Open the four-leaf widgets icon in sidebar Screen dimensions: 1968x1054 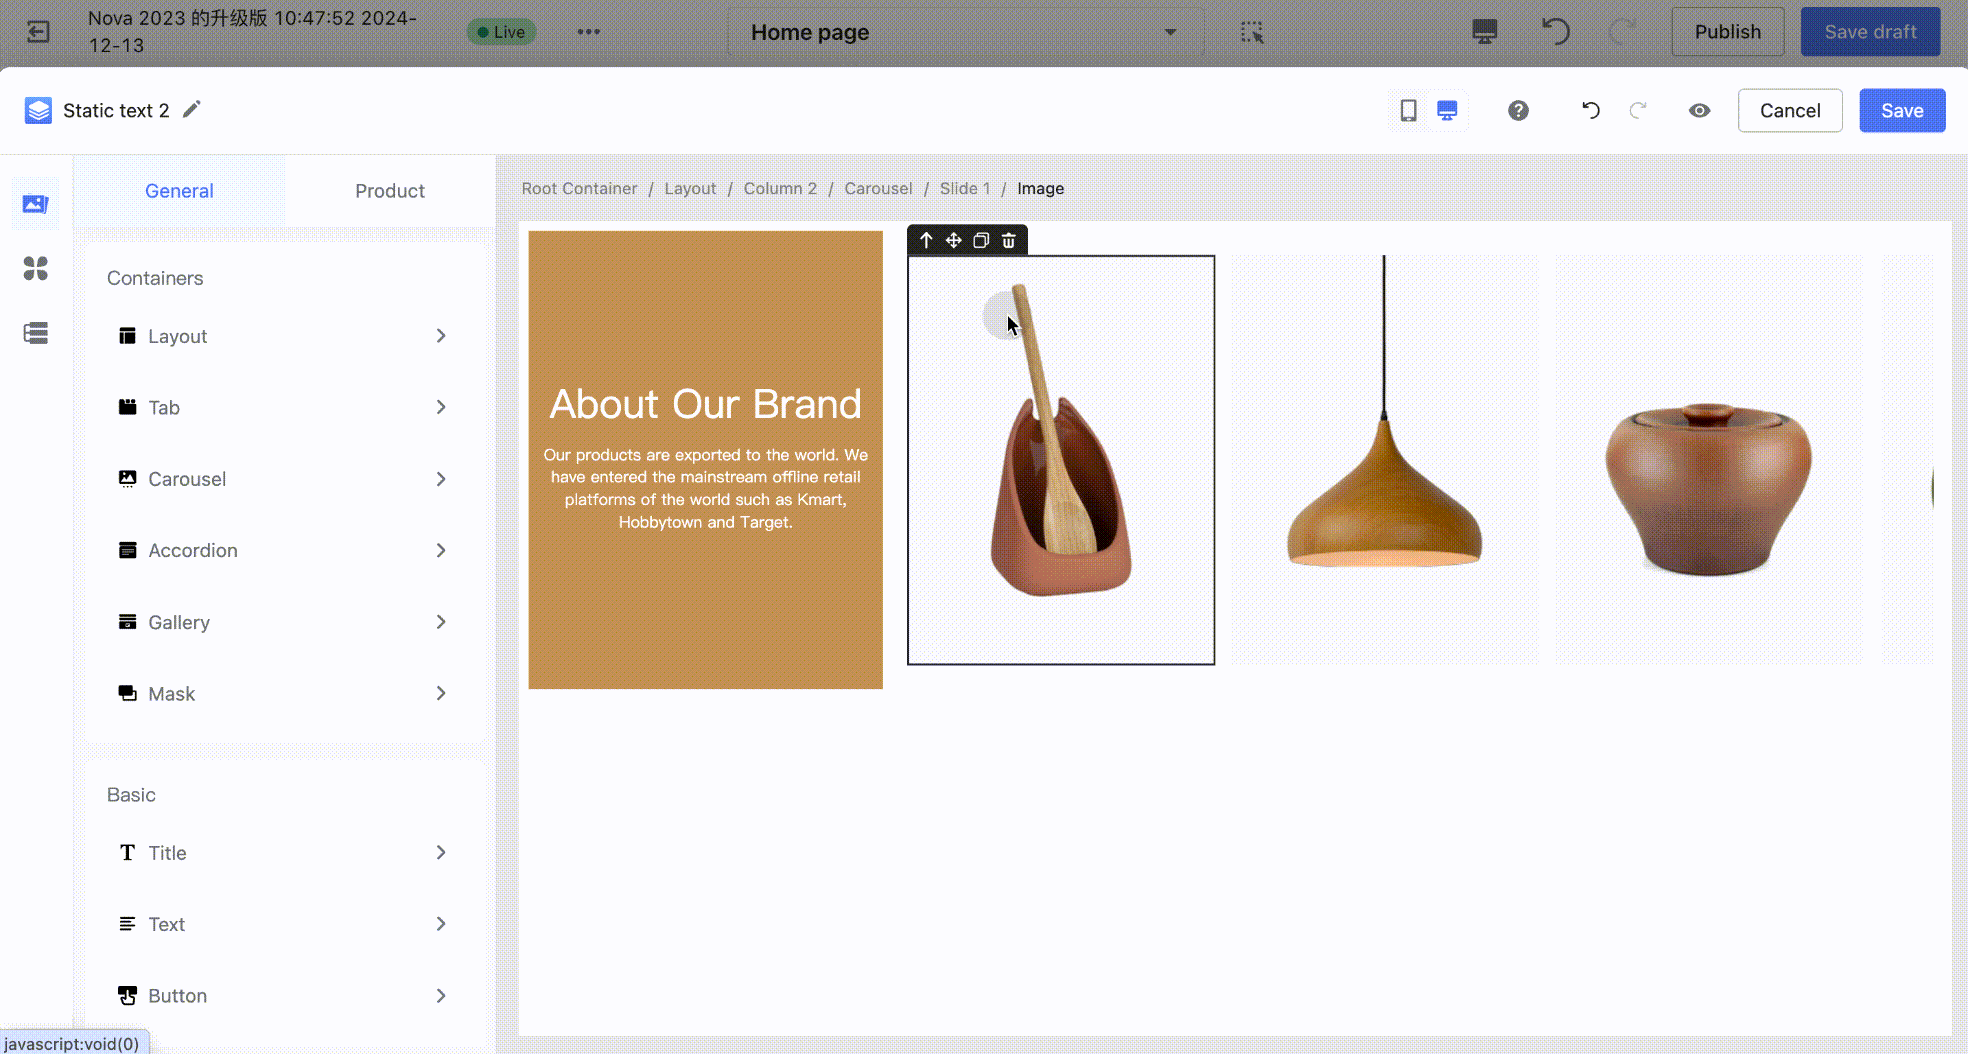36,268
